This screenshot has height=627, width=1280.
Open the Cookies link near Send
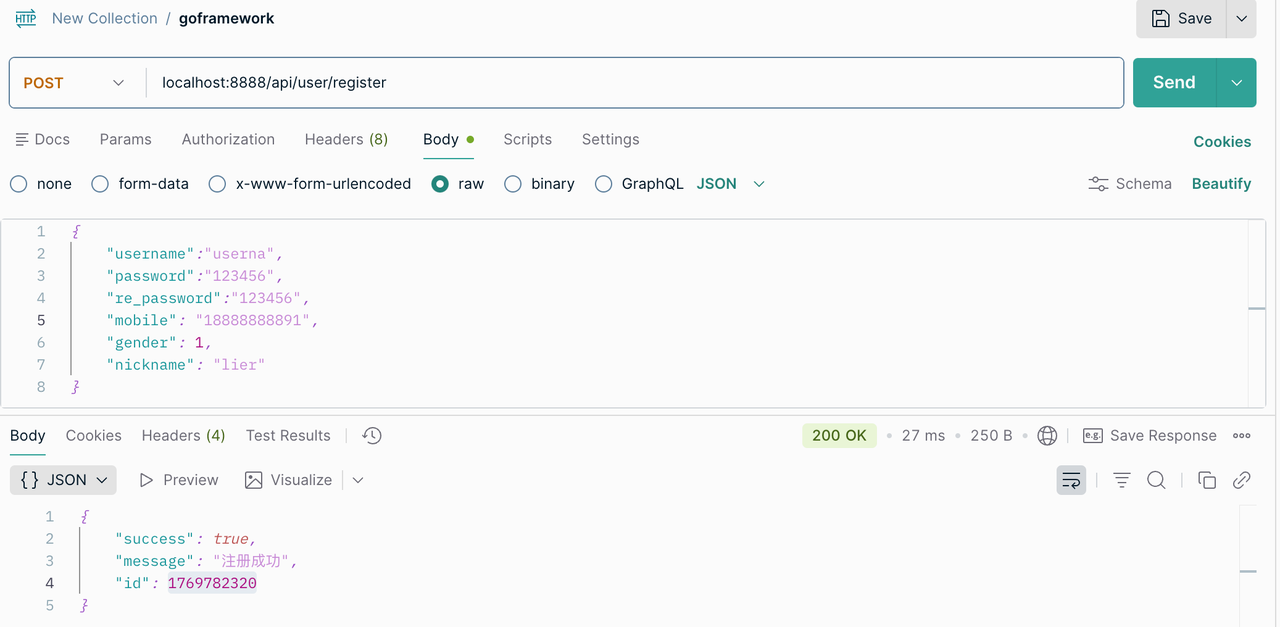pos(1222,141)
